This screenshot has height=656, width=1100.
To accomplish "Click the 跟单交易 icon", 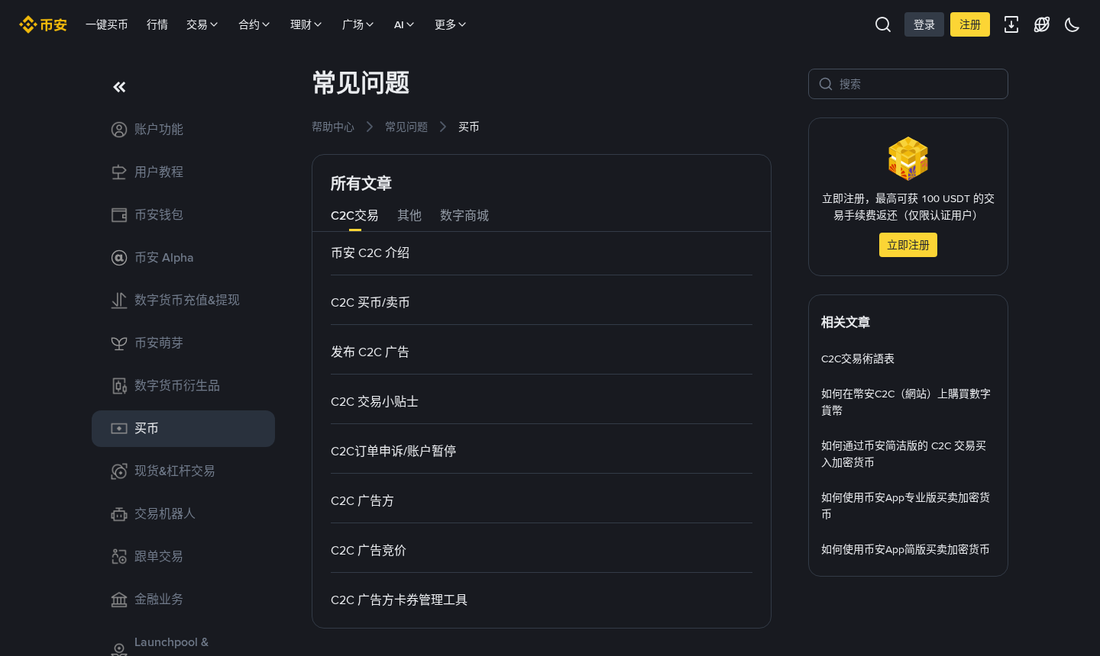I will [x=119, y=556].
